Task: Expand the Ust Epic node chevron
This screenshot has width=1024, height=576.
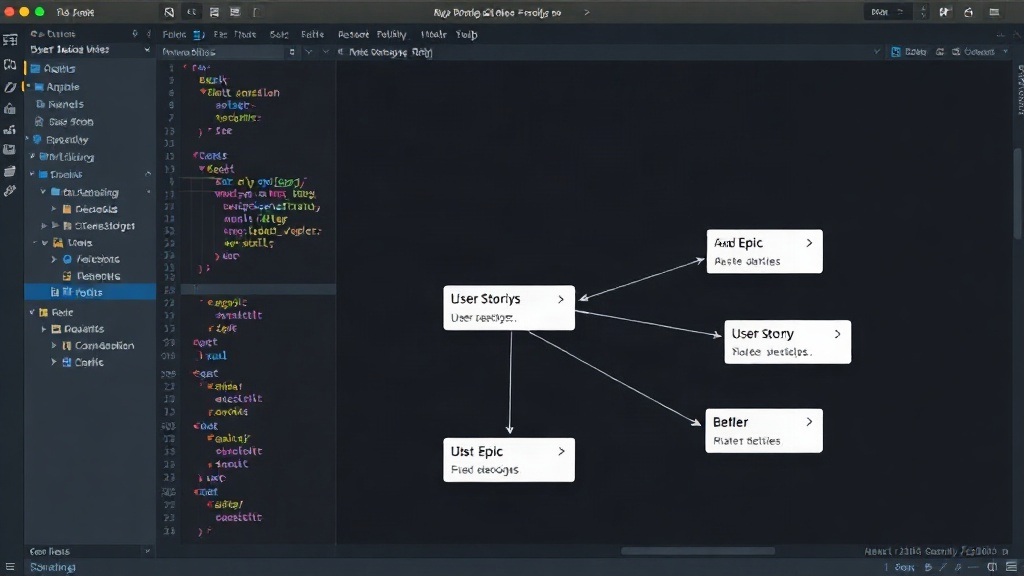Action: click(x=561, y=451)
